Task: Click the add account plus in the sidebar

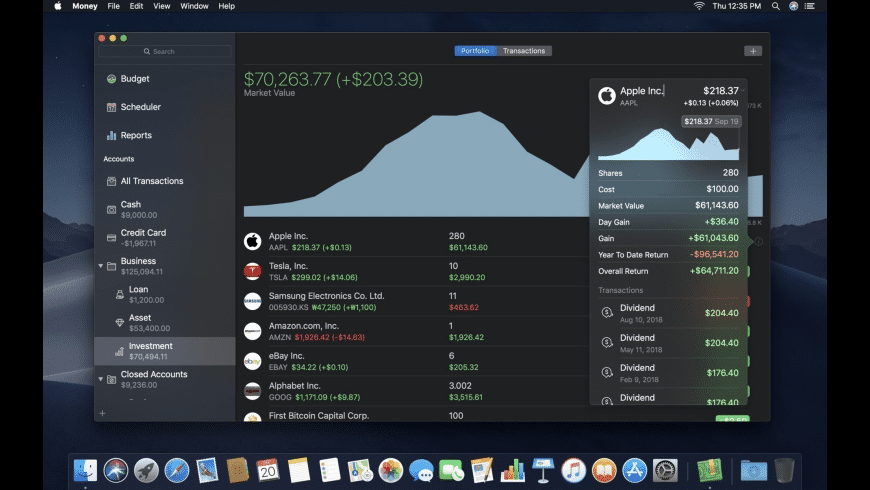Action: tap(102, 413)
